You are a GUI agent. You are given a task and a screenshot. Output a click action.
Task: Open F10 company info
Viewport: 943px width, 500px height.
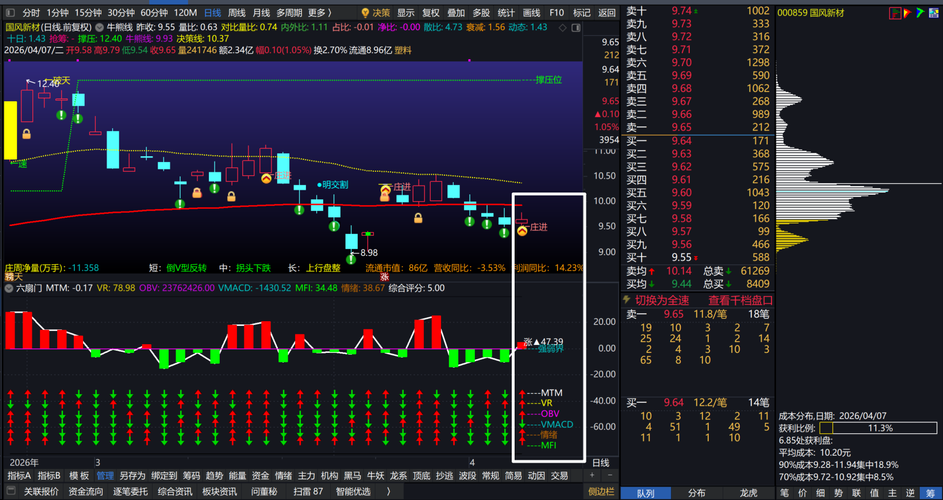point(557,13)
